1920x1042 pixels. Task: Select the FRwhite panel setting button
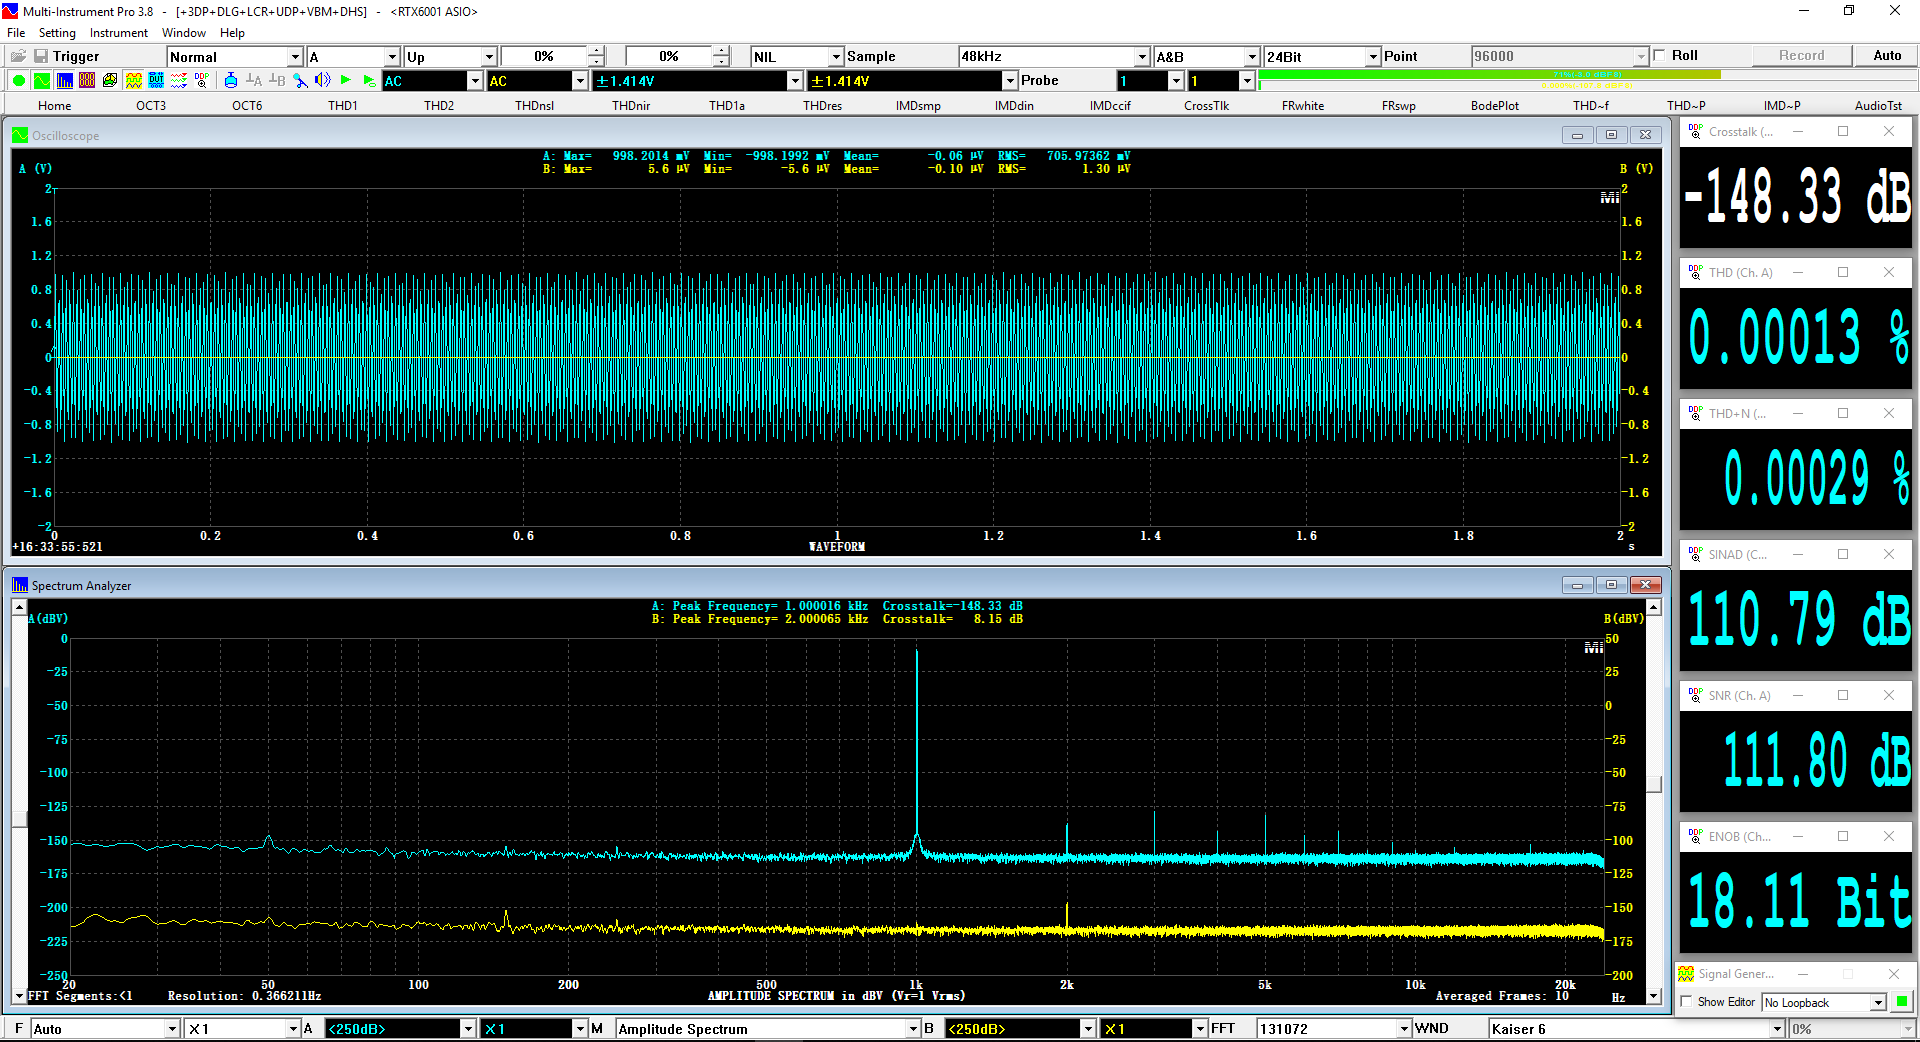[x=1303, y=105]
